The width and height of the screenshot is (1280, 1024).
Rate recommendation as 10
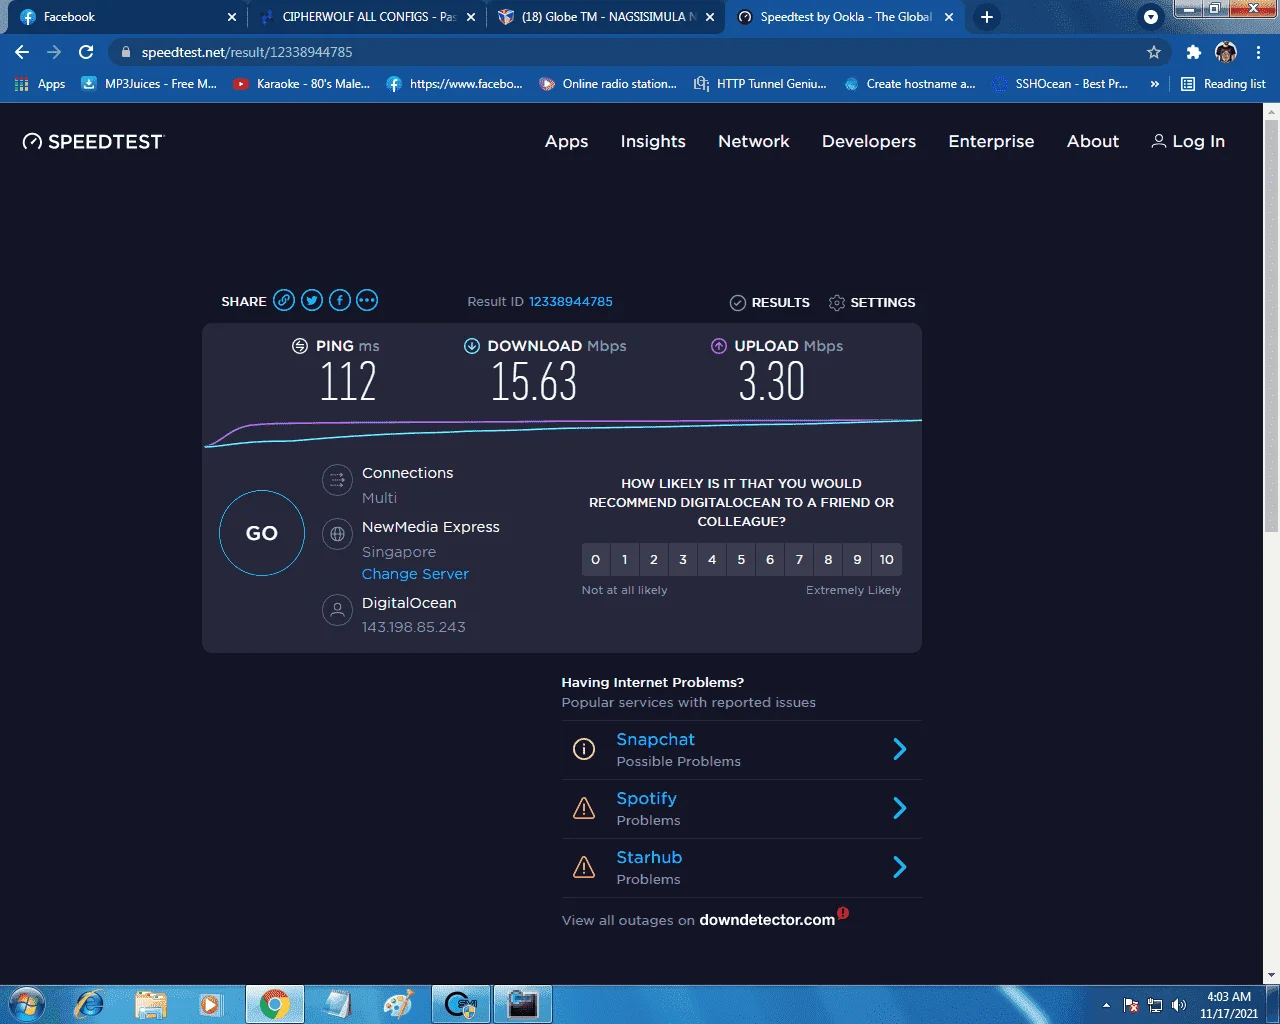(887, 560)
